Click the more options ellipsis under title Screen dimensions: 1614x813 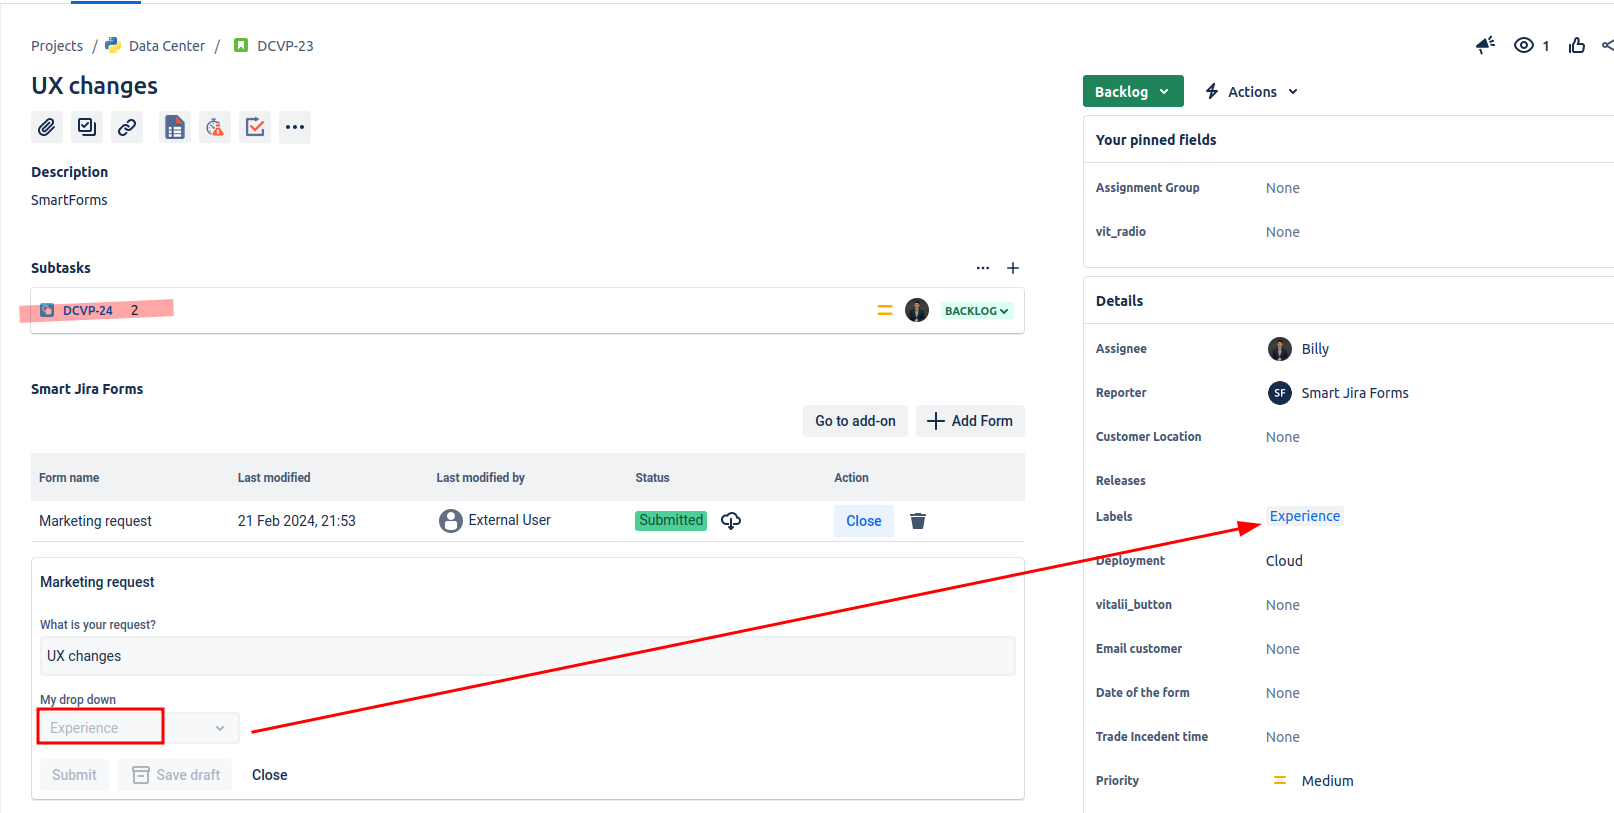click(295, 127)
